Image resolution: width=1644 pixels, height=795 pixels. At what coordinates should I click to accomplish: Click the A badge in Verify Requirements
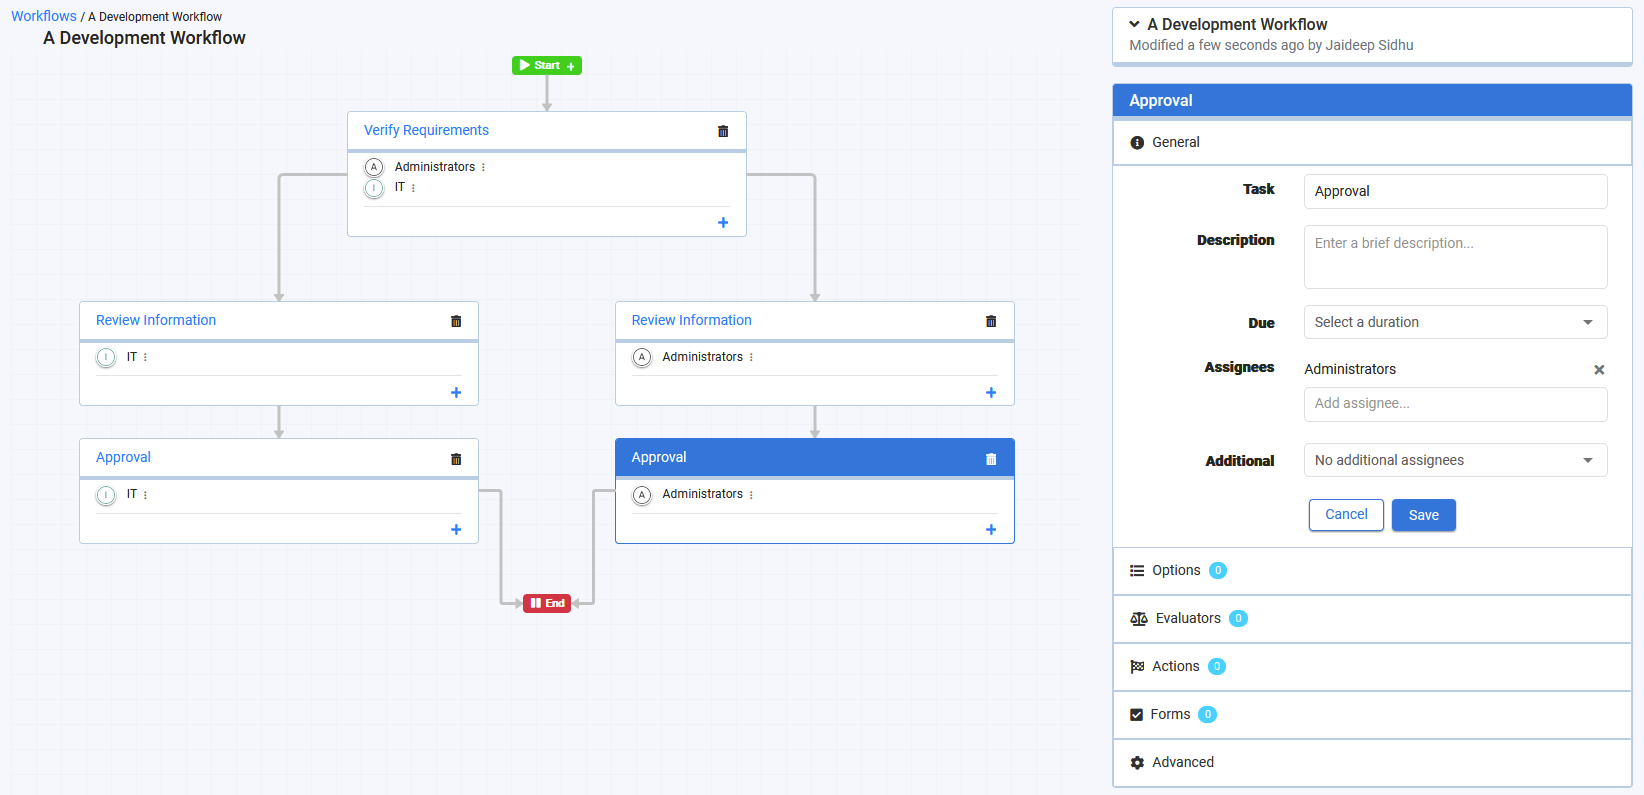click(x=374, y=167)
